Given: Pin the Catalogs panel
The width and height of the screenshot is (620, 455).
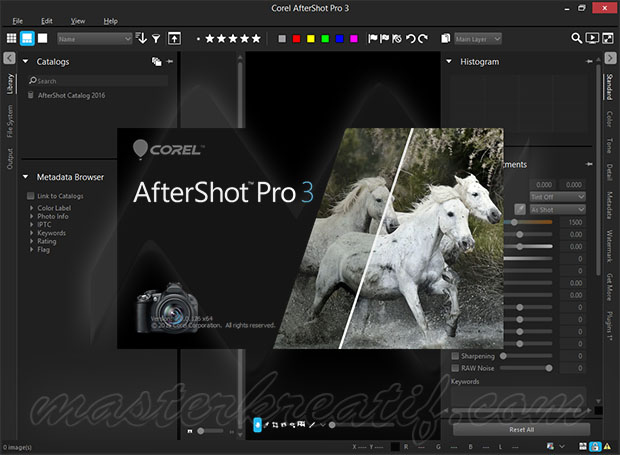Looking at the screenshot, I should [170, 61].
